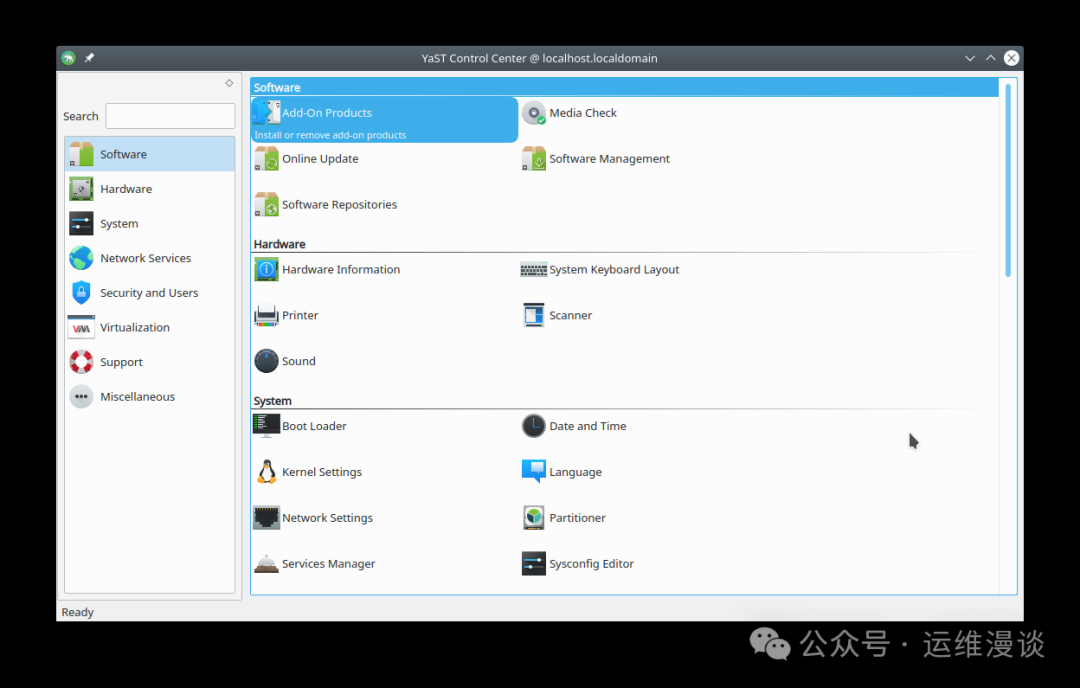
Task: Click the diamond float button above the Search field
Action: pyautogui.click(x=229, y=83)
